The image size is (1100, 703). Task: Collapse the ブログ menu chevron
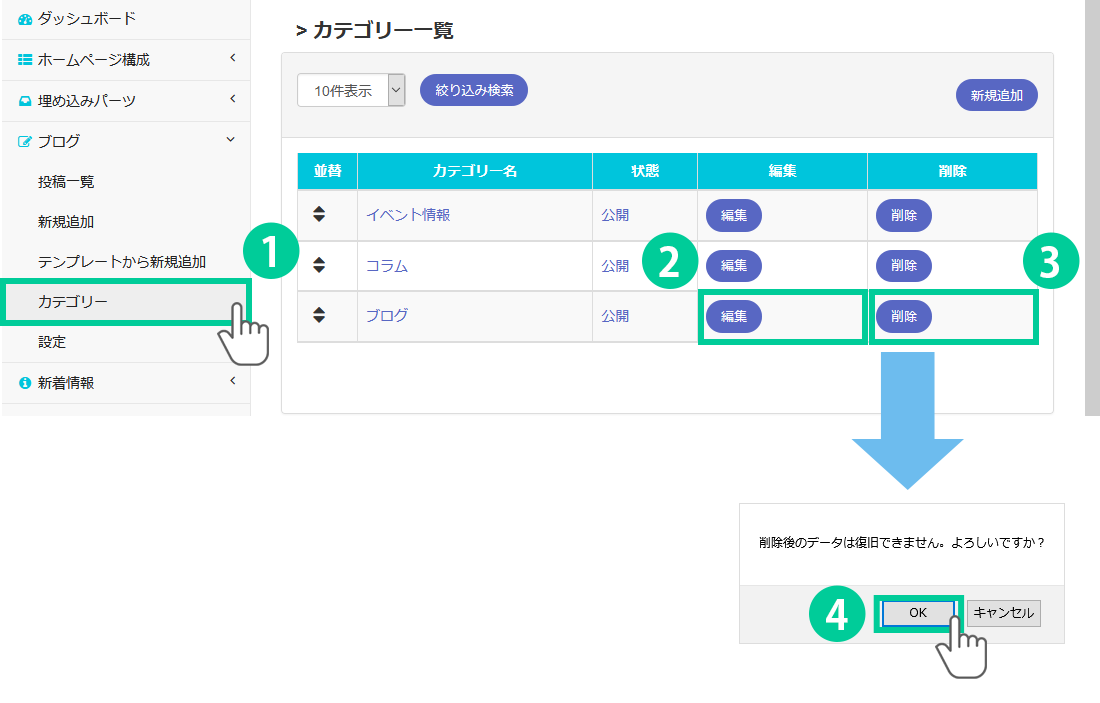[x=231, y=140]
